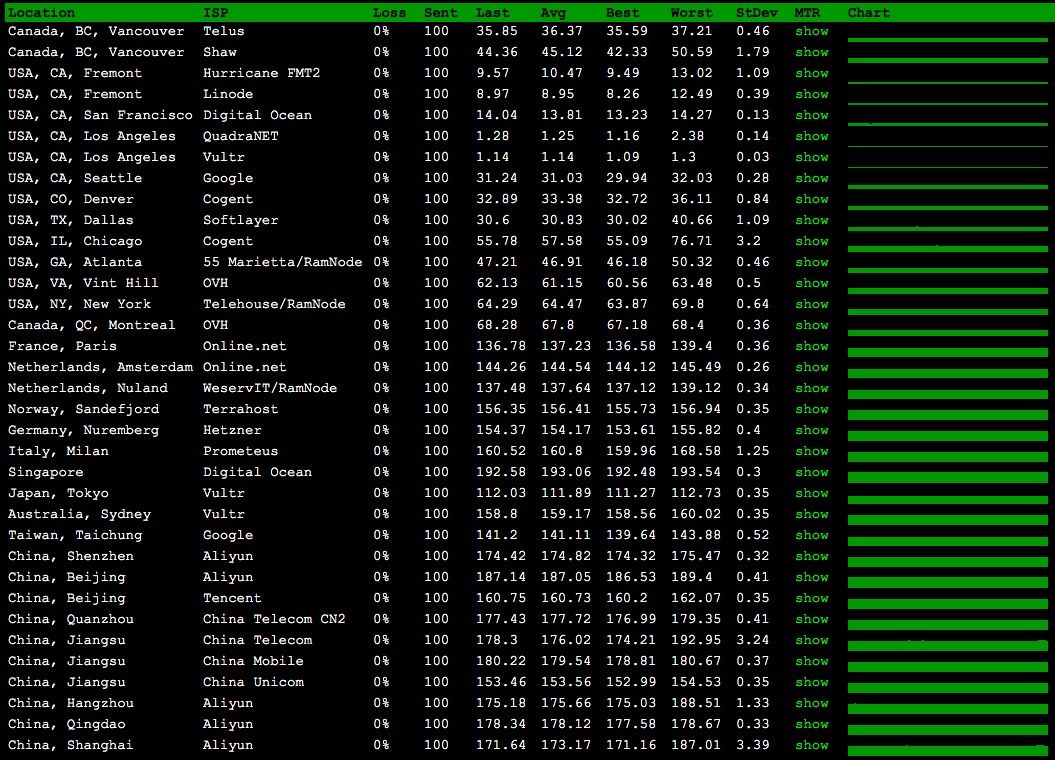Select StDev value 3.39 for Shanghai

point(753,745)
